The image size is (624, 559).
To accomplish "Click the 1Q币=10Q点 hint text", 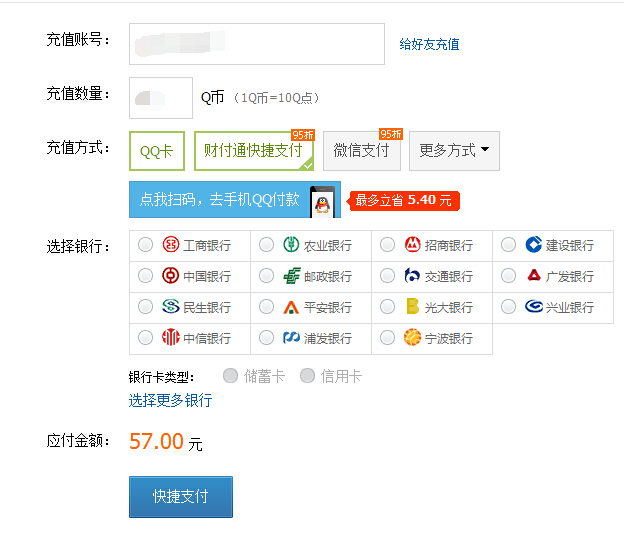I will (x=276, y=97).
